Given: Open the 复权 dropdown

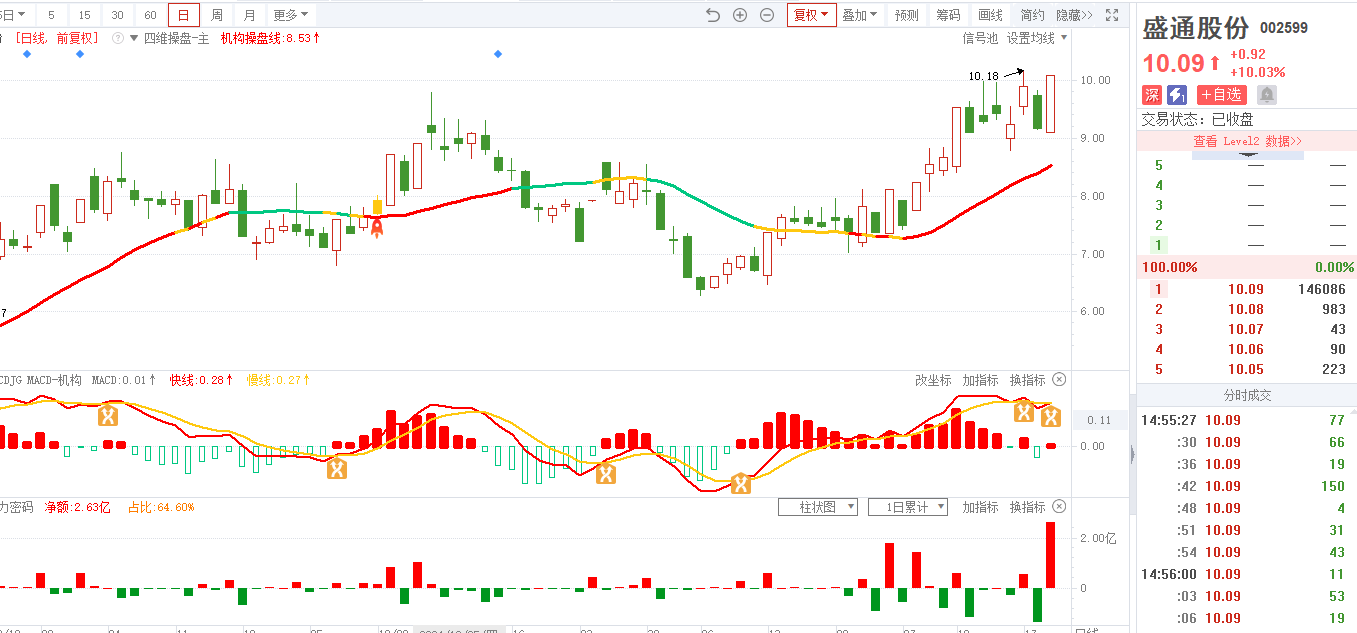Looking at the screenshot, I should (x=811, y=15).
